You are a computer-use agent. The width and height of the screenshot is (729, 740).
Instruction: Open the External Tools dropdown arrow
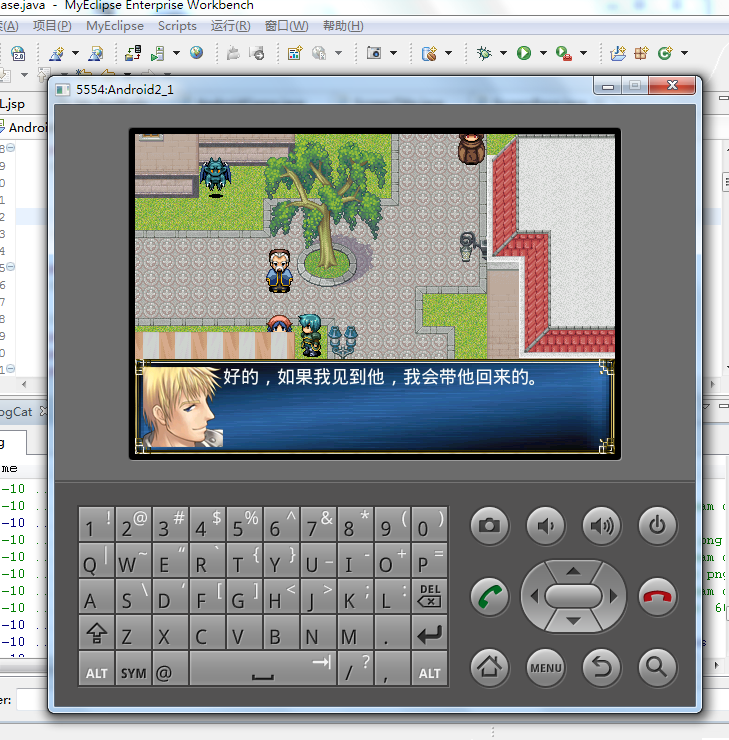[584, 53]
